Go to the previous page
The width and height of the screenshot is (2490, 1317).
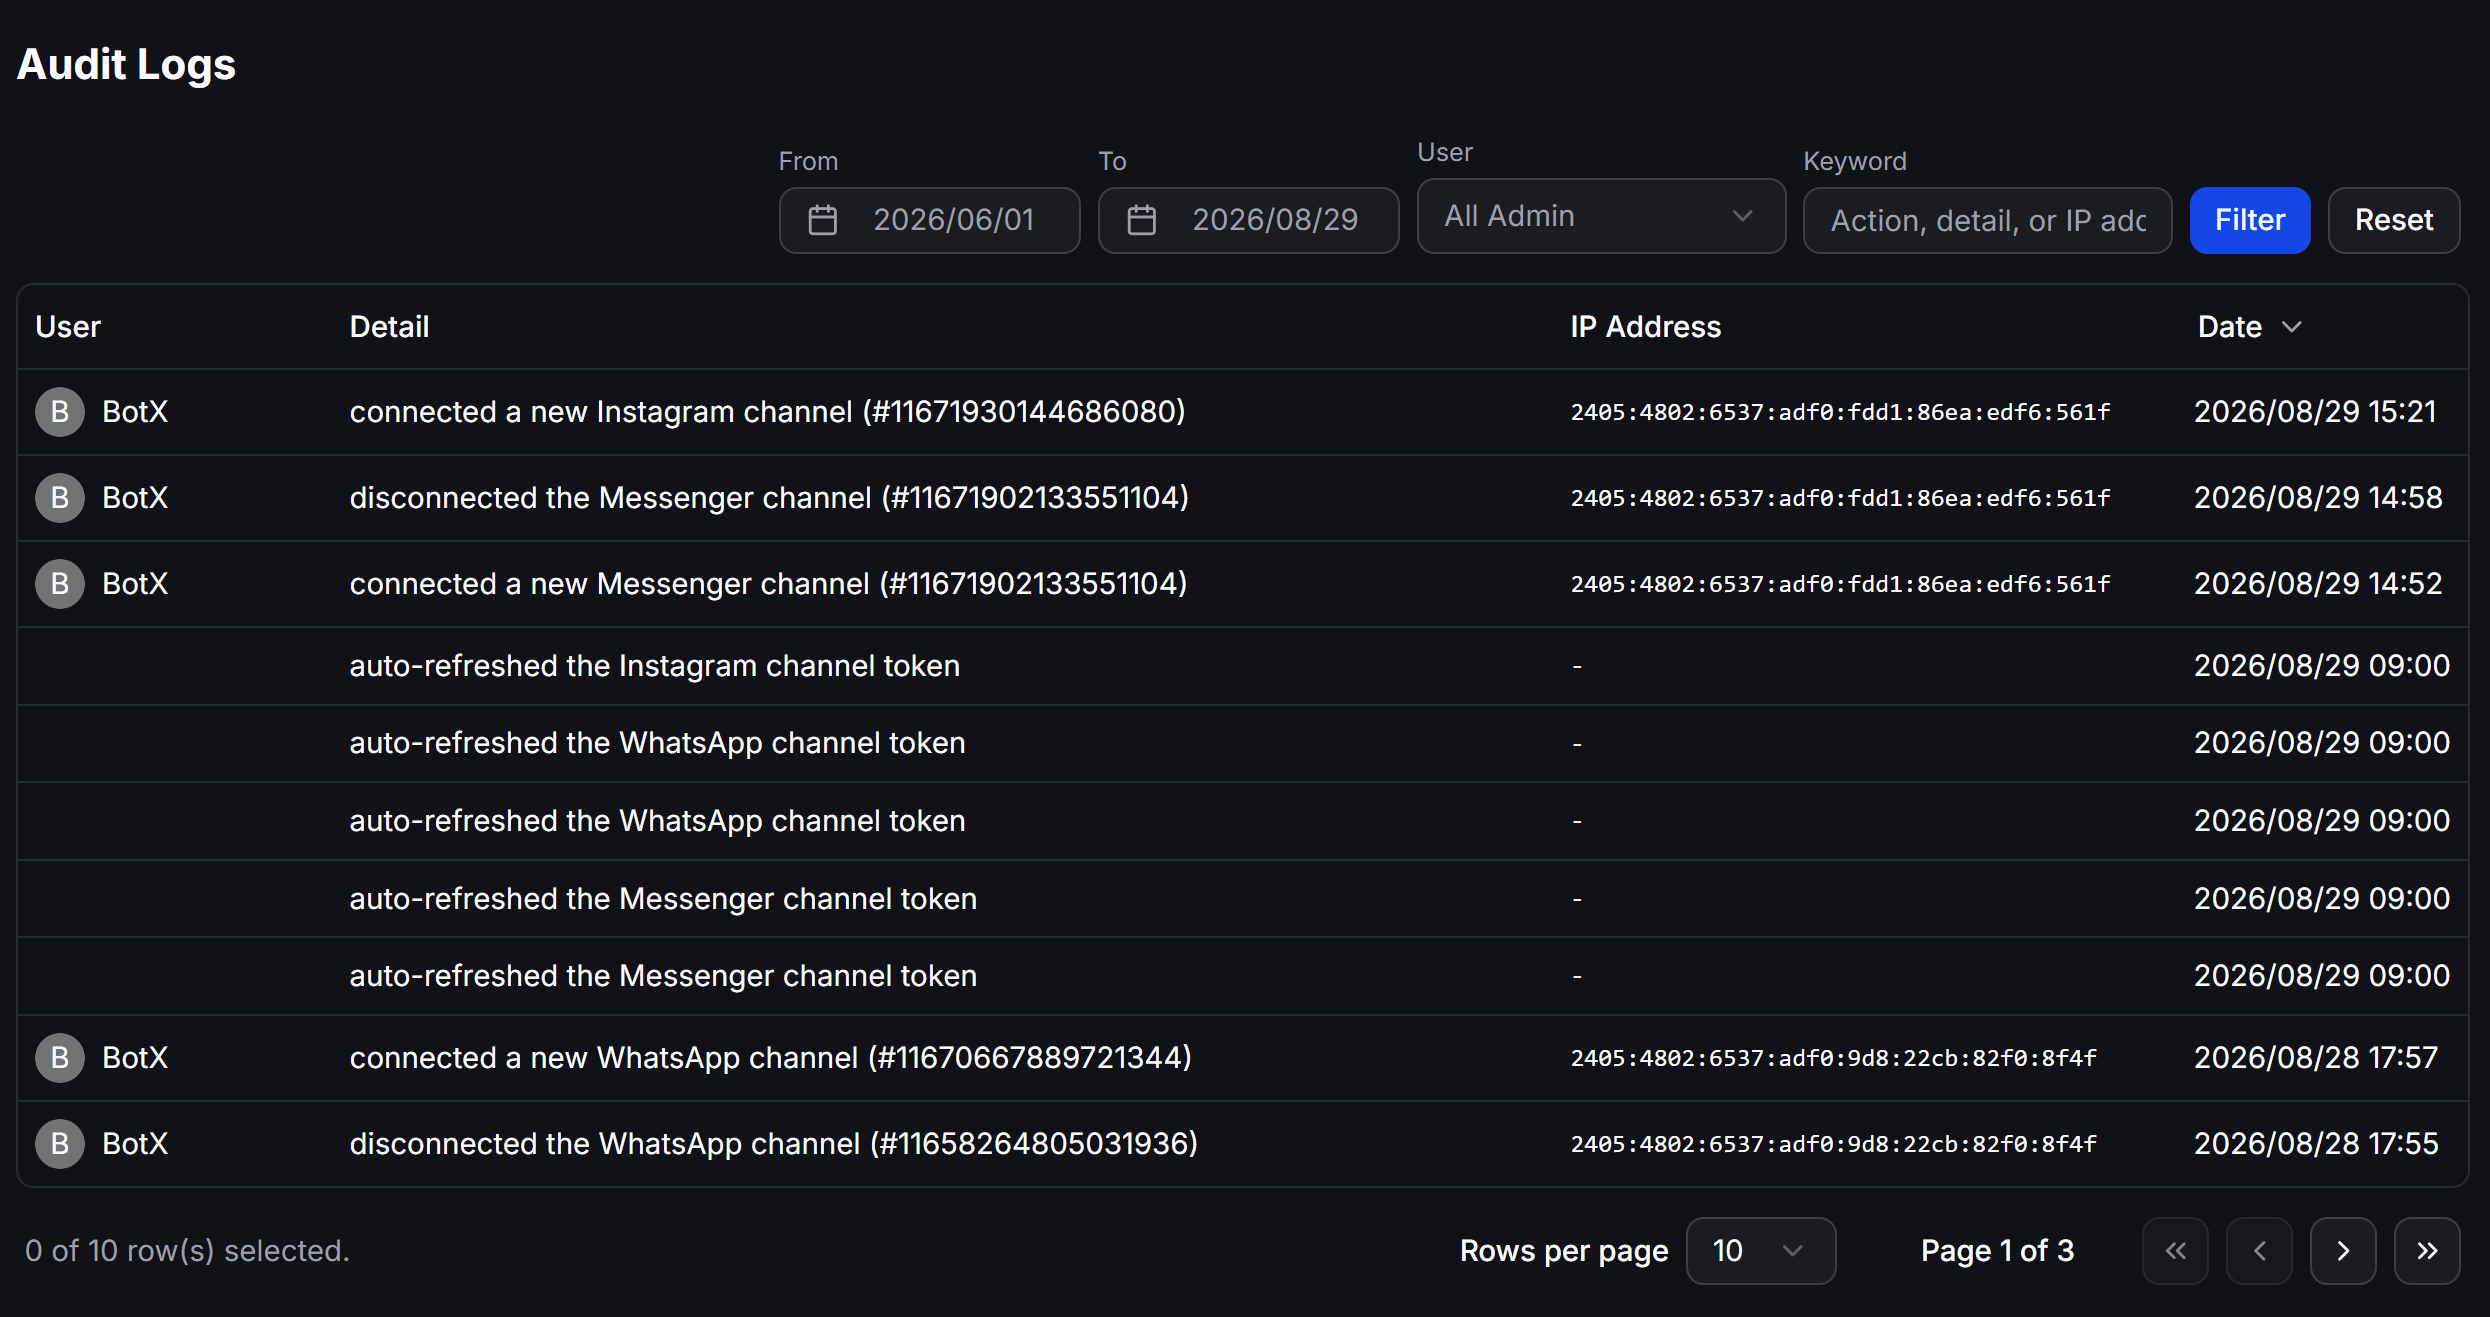2259,1250
